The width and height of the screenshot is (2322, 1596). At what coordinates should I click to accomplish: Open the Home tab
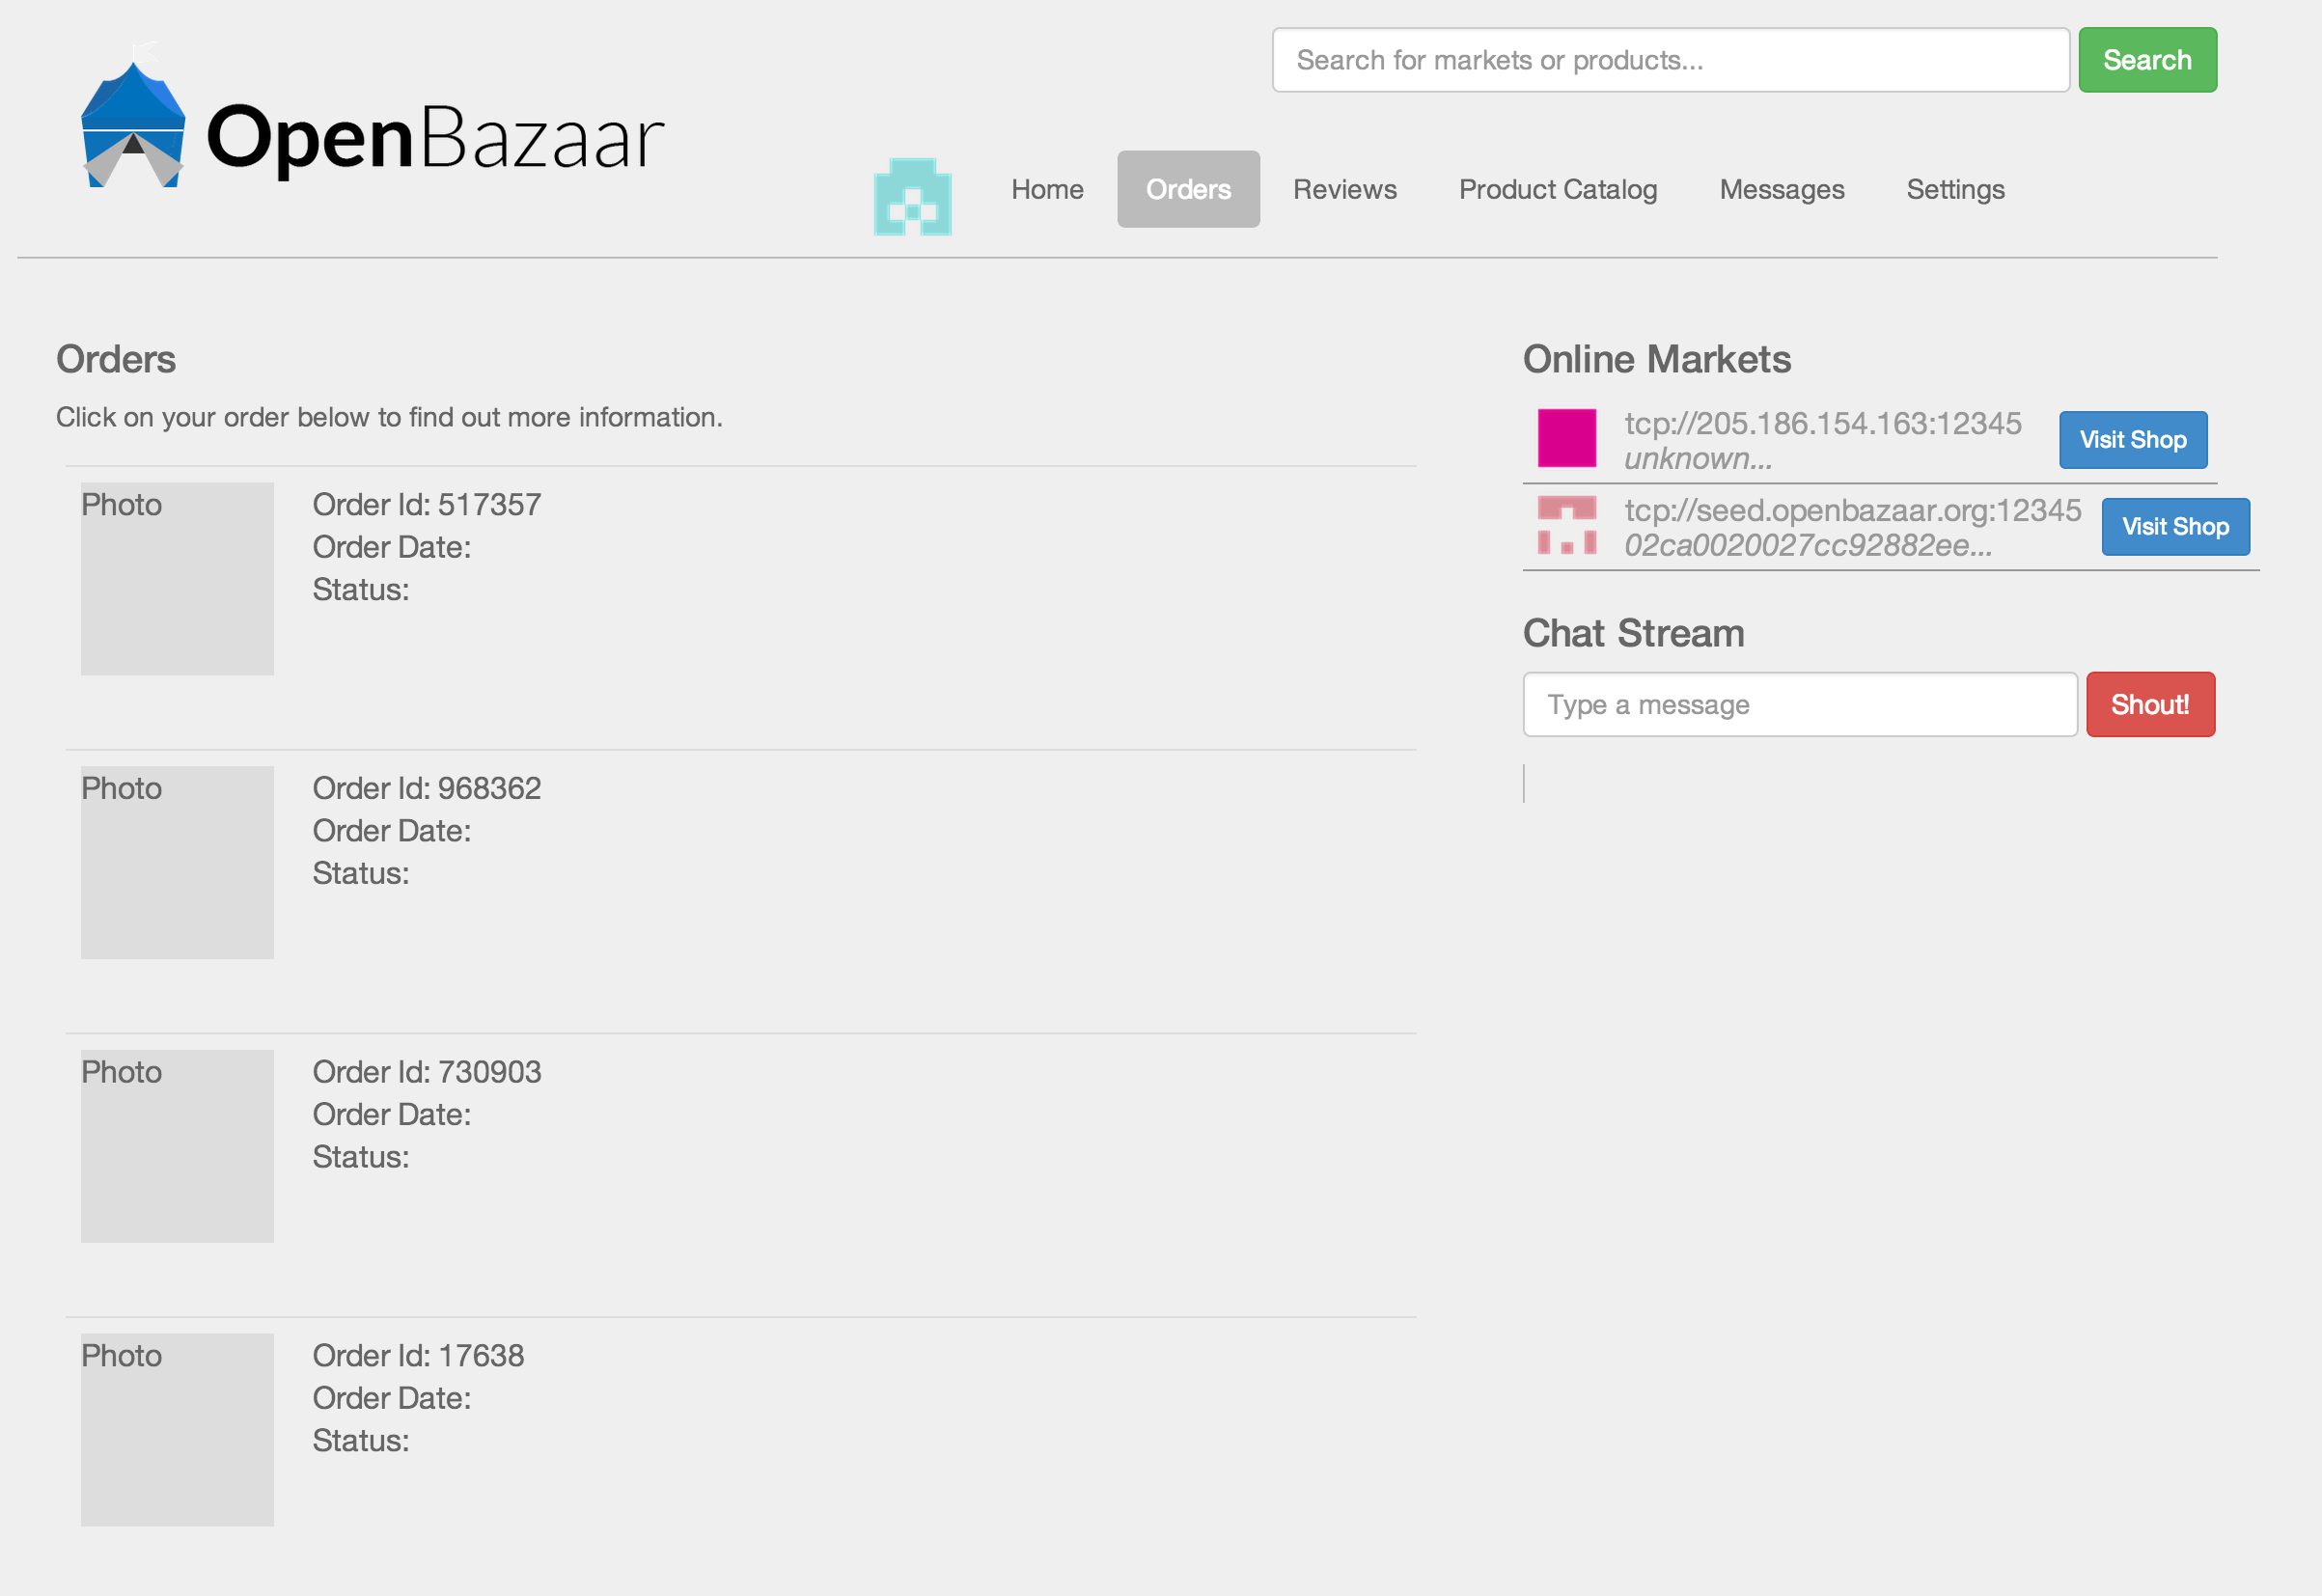(x=1046, y=189)
